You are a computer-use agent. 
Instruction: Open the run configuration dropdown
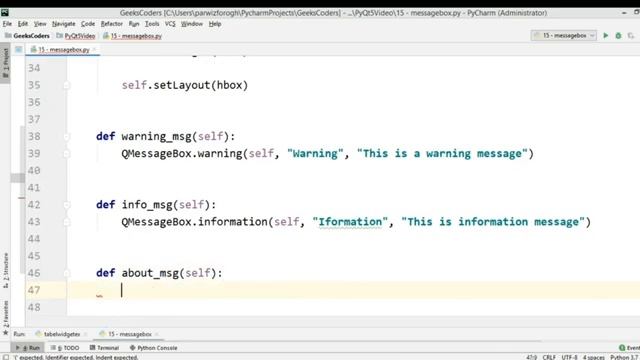coord(564,36)
